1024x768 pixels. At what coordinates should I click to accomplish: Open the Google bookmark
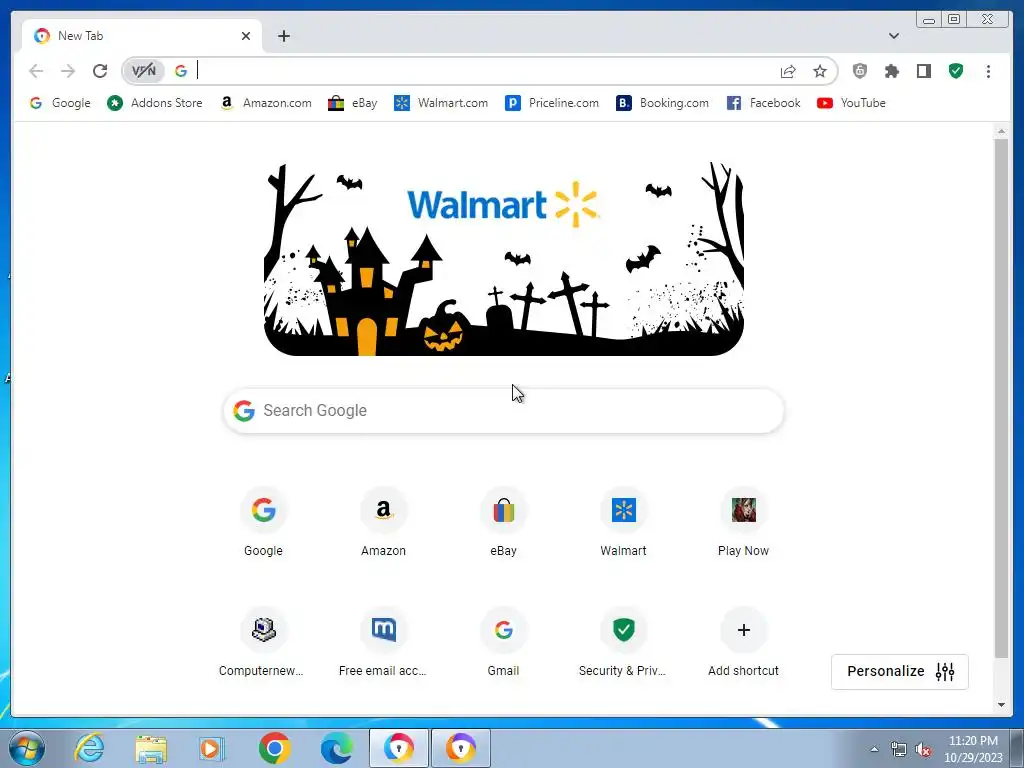tap(60, 103)
